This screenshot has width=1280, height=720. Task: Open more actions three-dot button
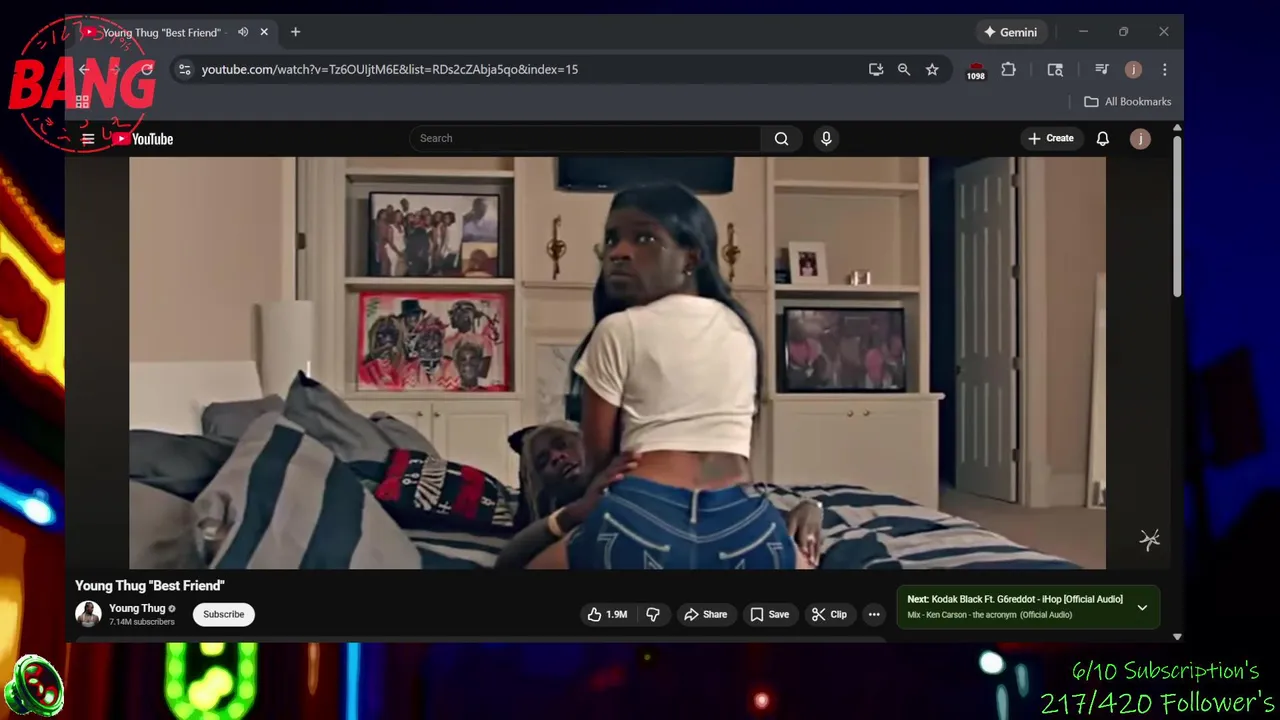[874, 614]
